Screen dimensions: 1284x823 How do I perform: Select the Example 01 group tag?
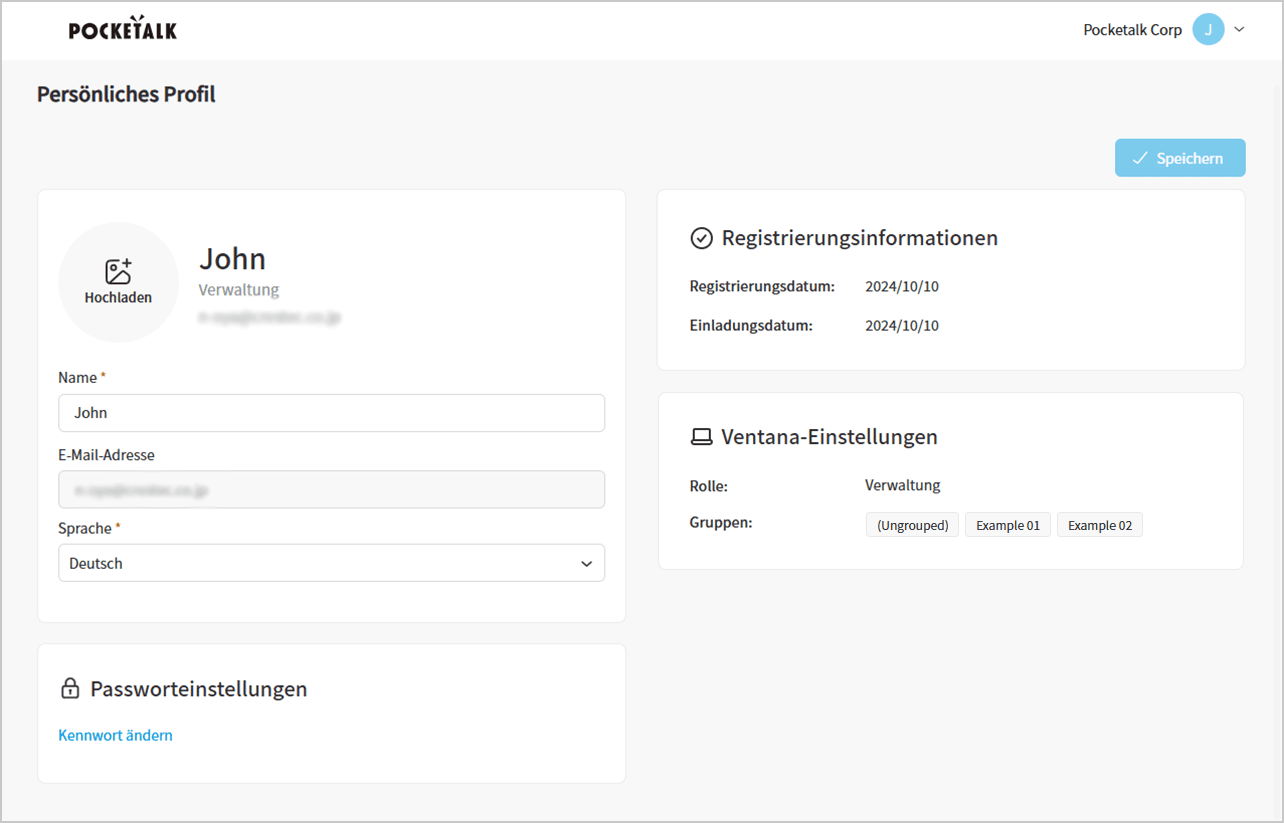point(1008,525)
